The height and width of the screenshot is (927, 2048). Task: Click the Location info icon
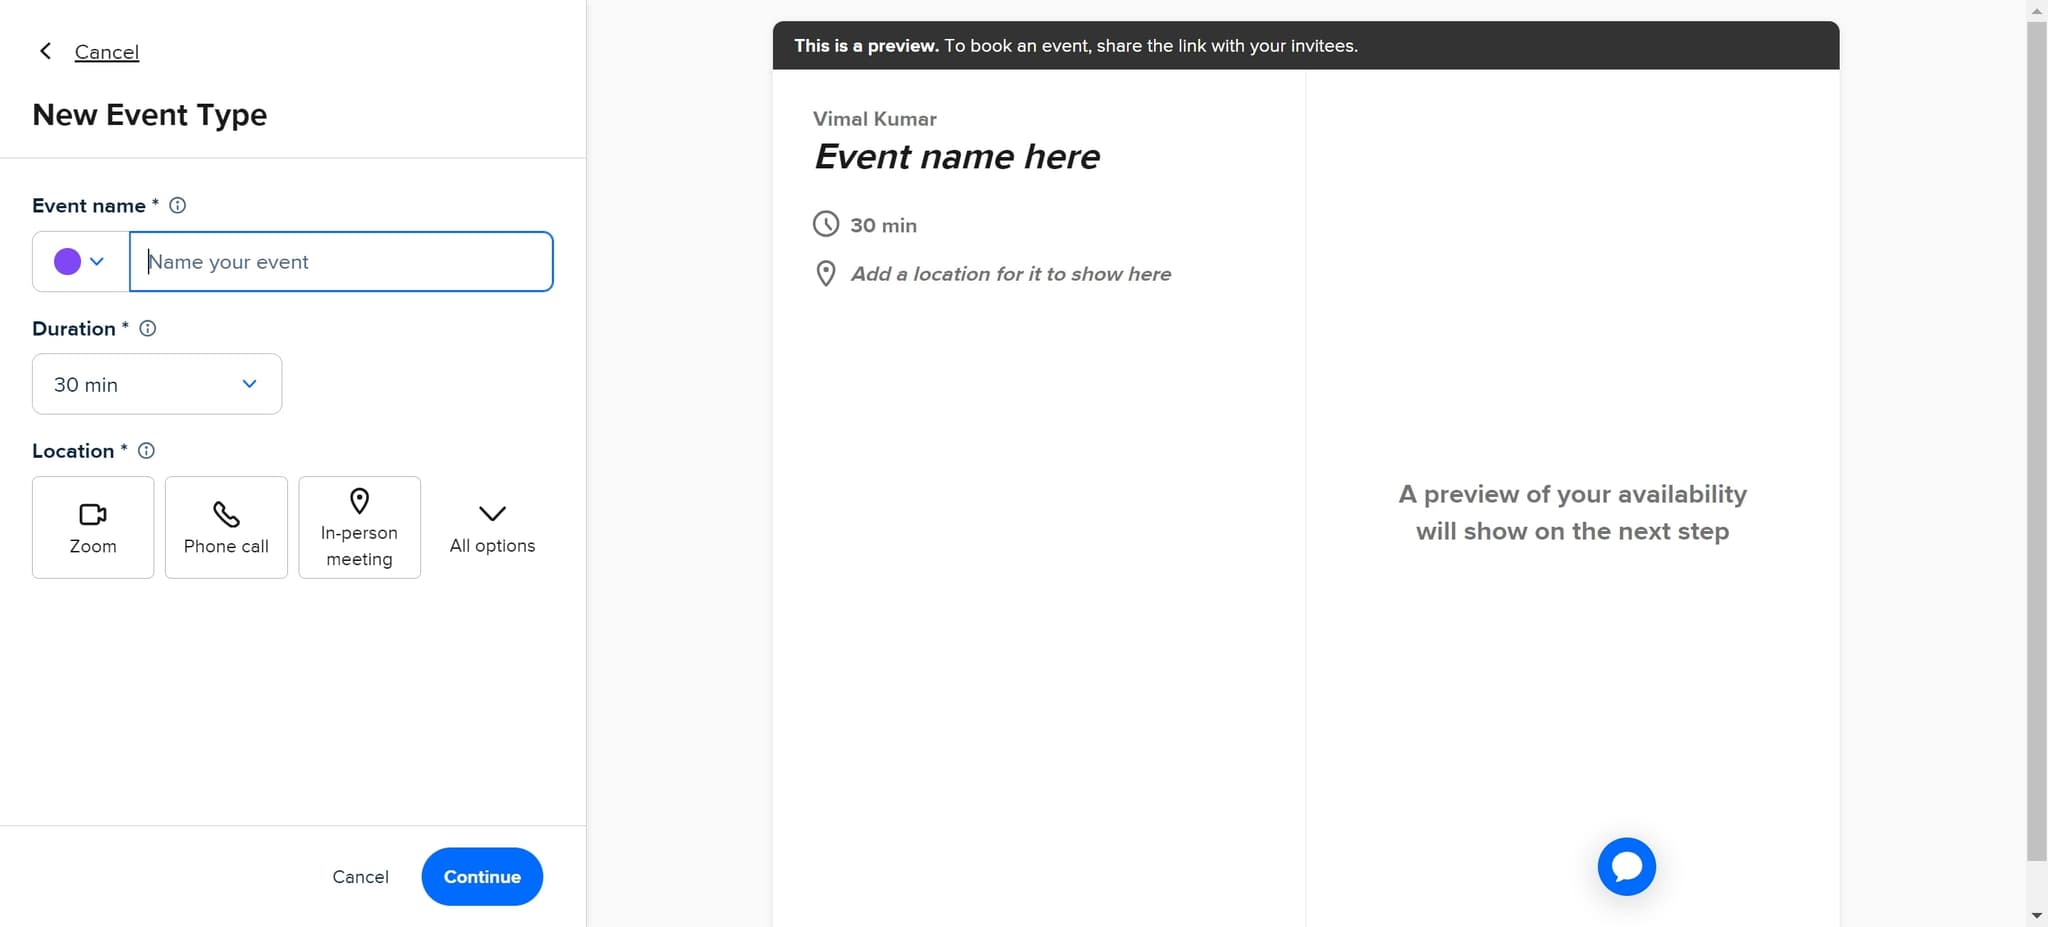[145, 450]
